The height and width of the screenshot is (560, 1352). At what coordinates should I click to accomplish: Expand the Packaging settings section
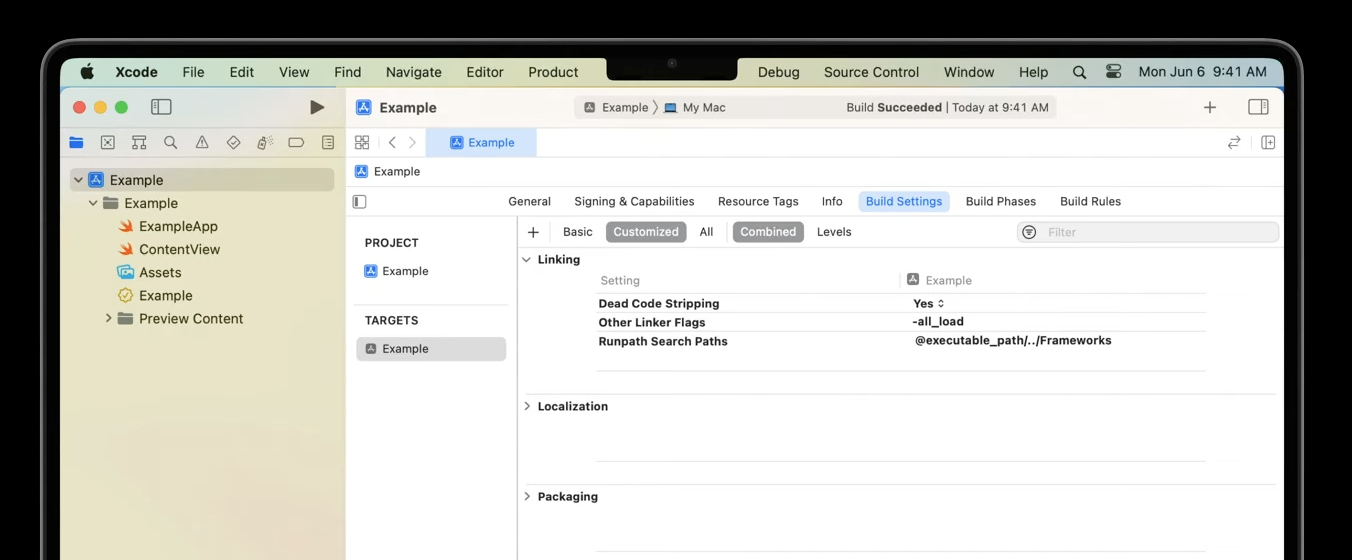coord(527,496)
